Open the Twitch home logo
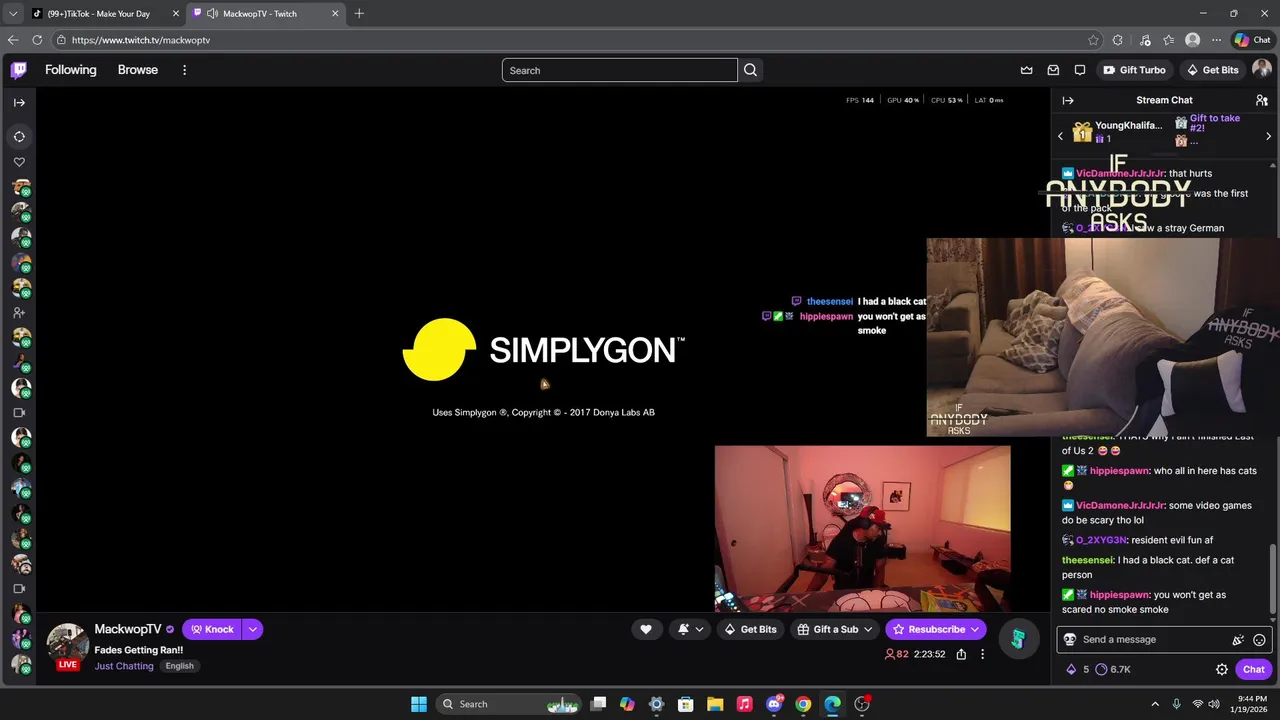Screen dimensions: 1280x720 tap(19, 70)
